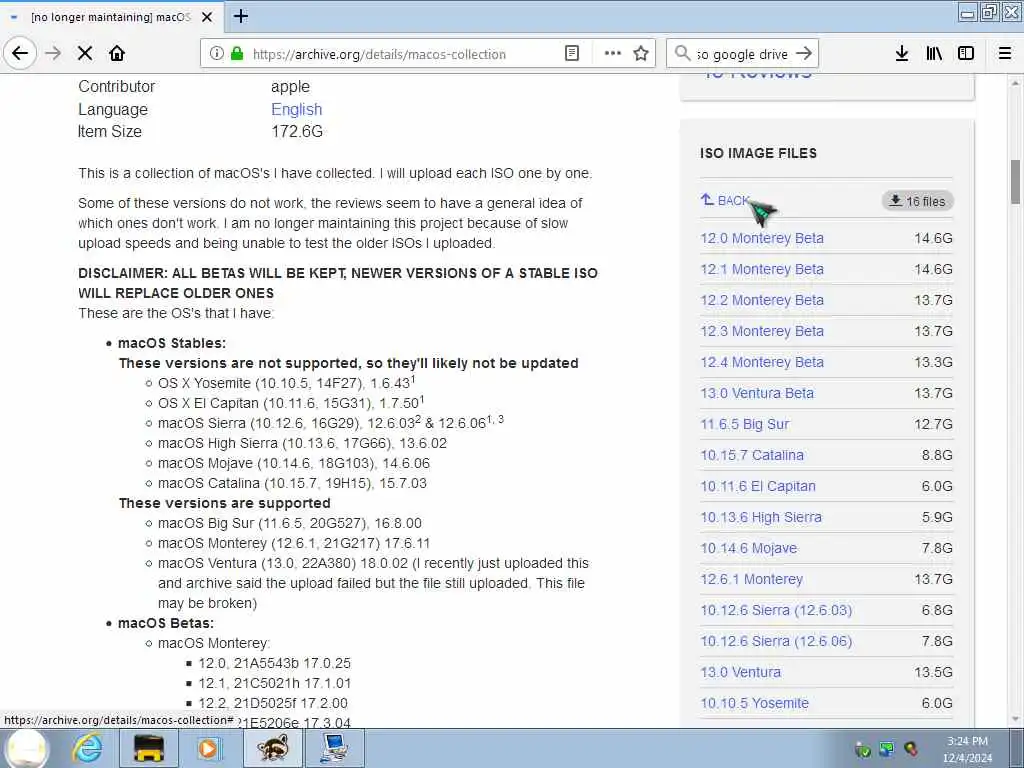Image resolution: width=1024 pixels, height=768 pixels.
Task: Open 10.15.7 Catalina ISO link
Action: [752, 455]
